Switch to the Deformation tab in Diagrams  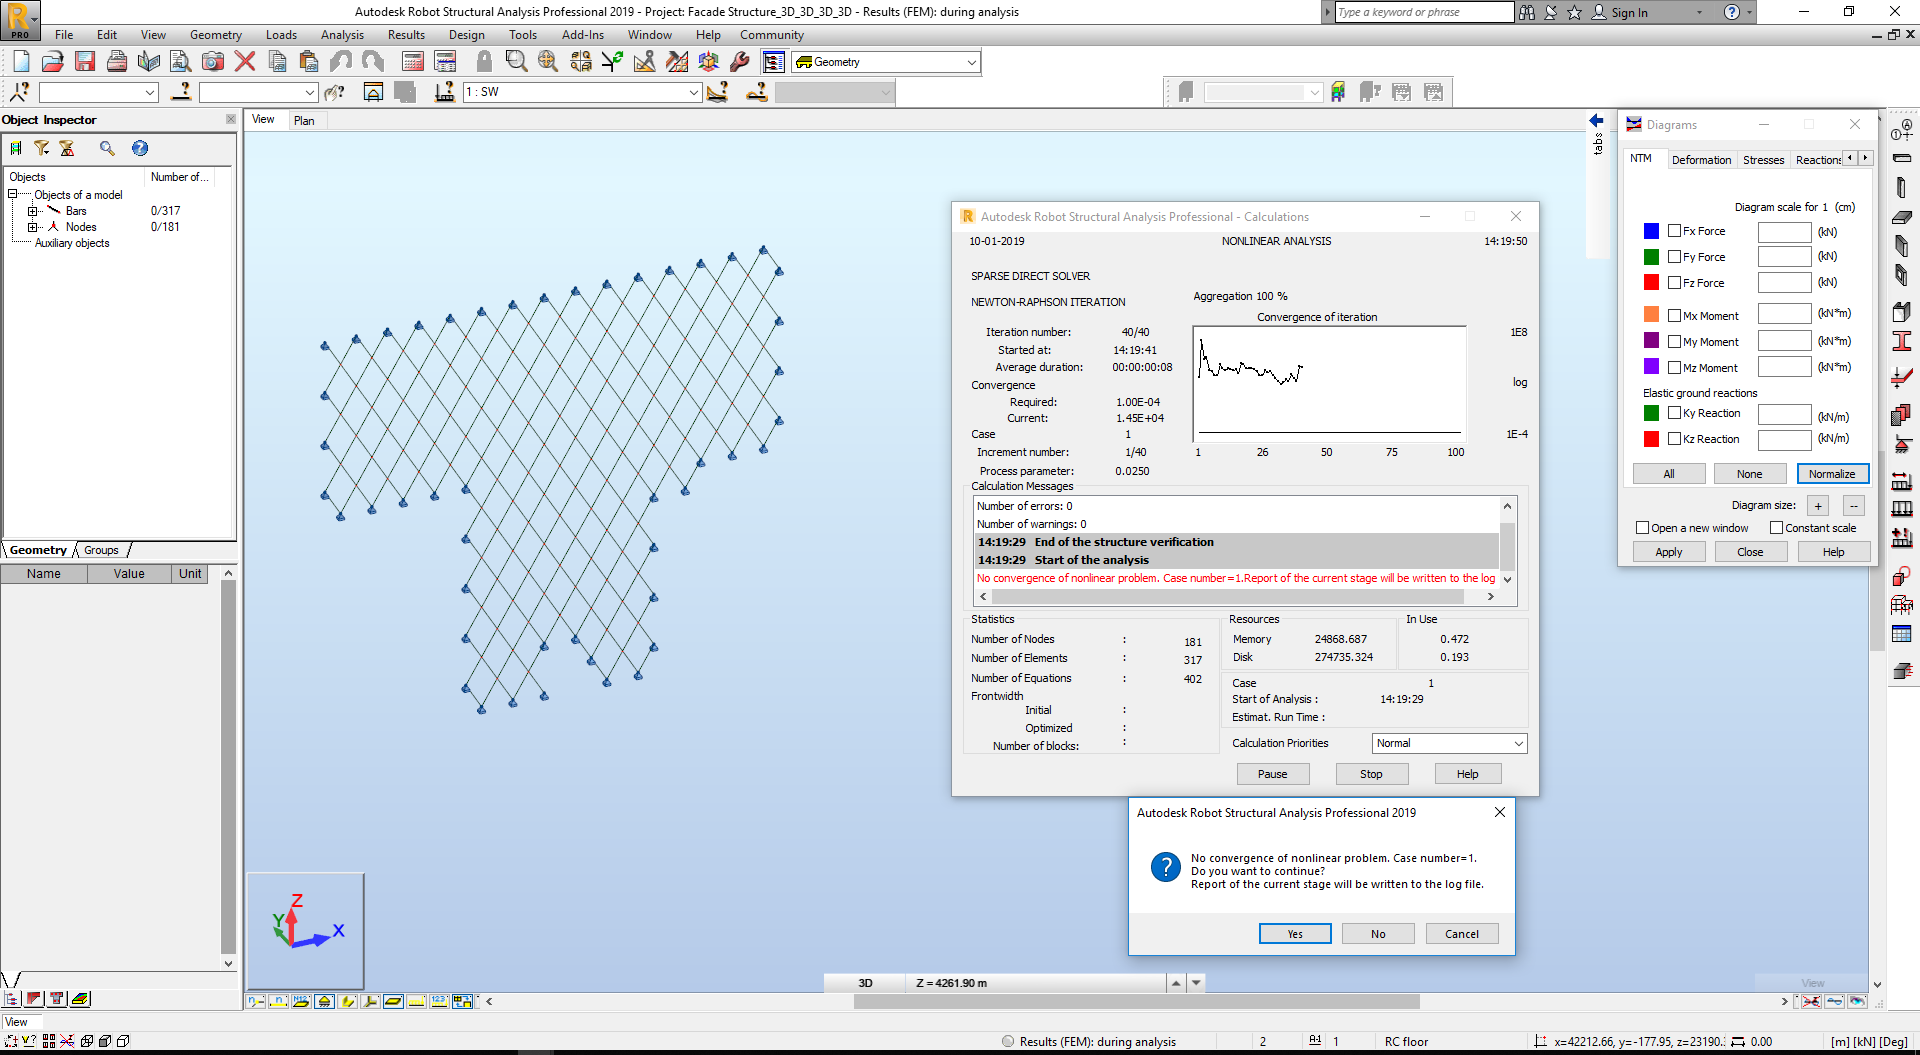pos(1702,159)
